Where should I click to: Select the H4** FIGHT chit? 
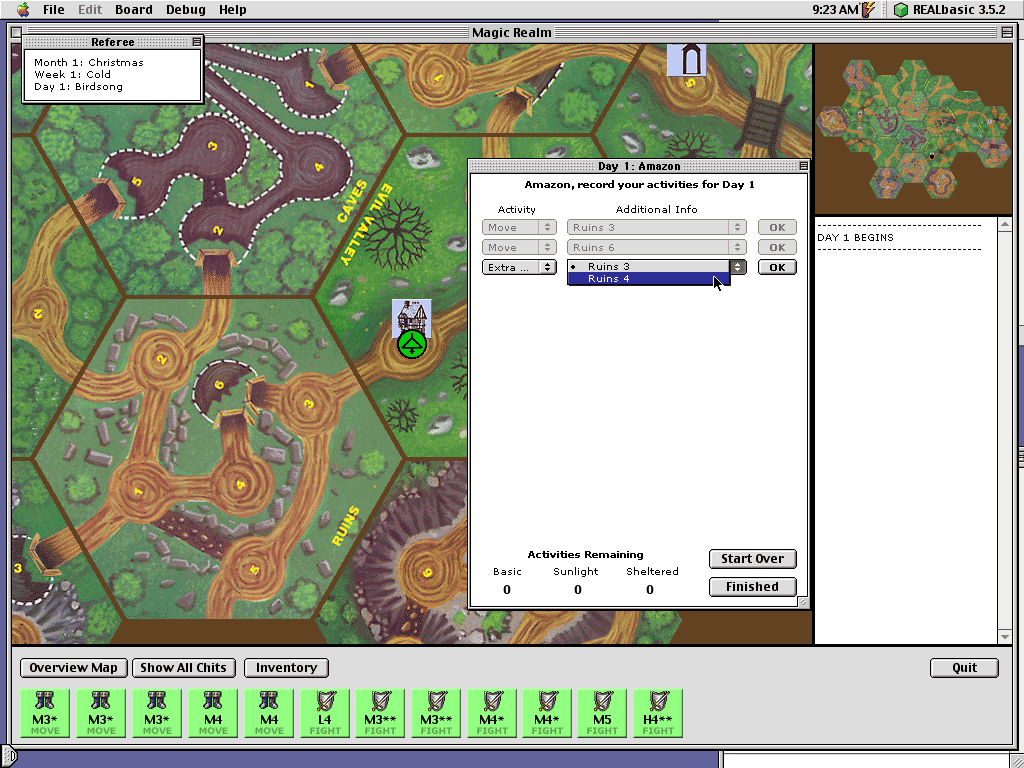click(x=658, y=713)
